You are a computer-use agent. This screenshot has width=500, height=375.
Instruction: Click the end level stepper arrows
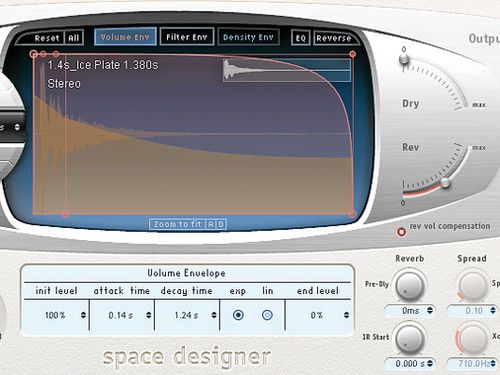click(347, 315)
